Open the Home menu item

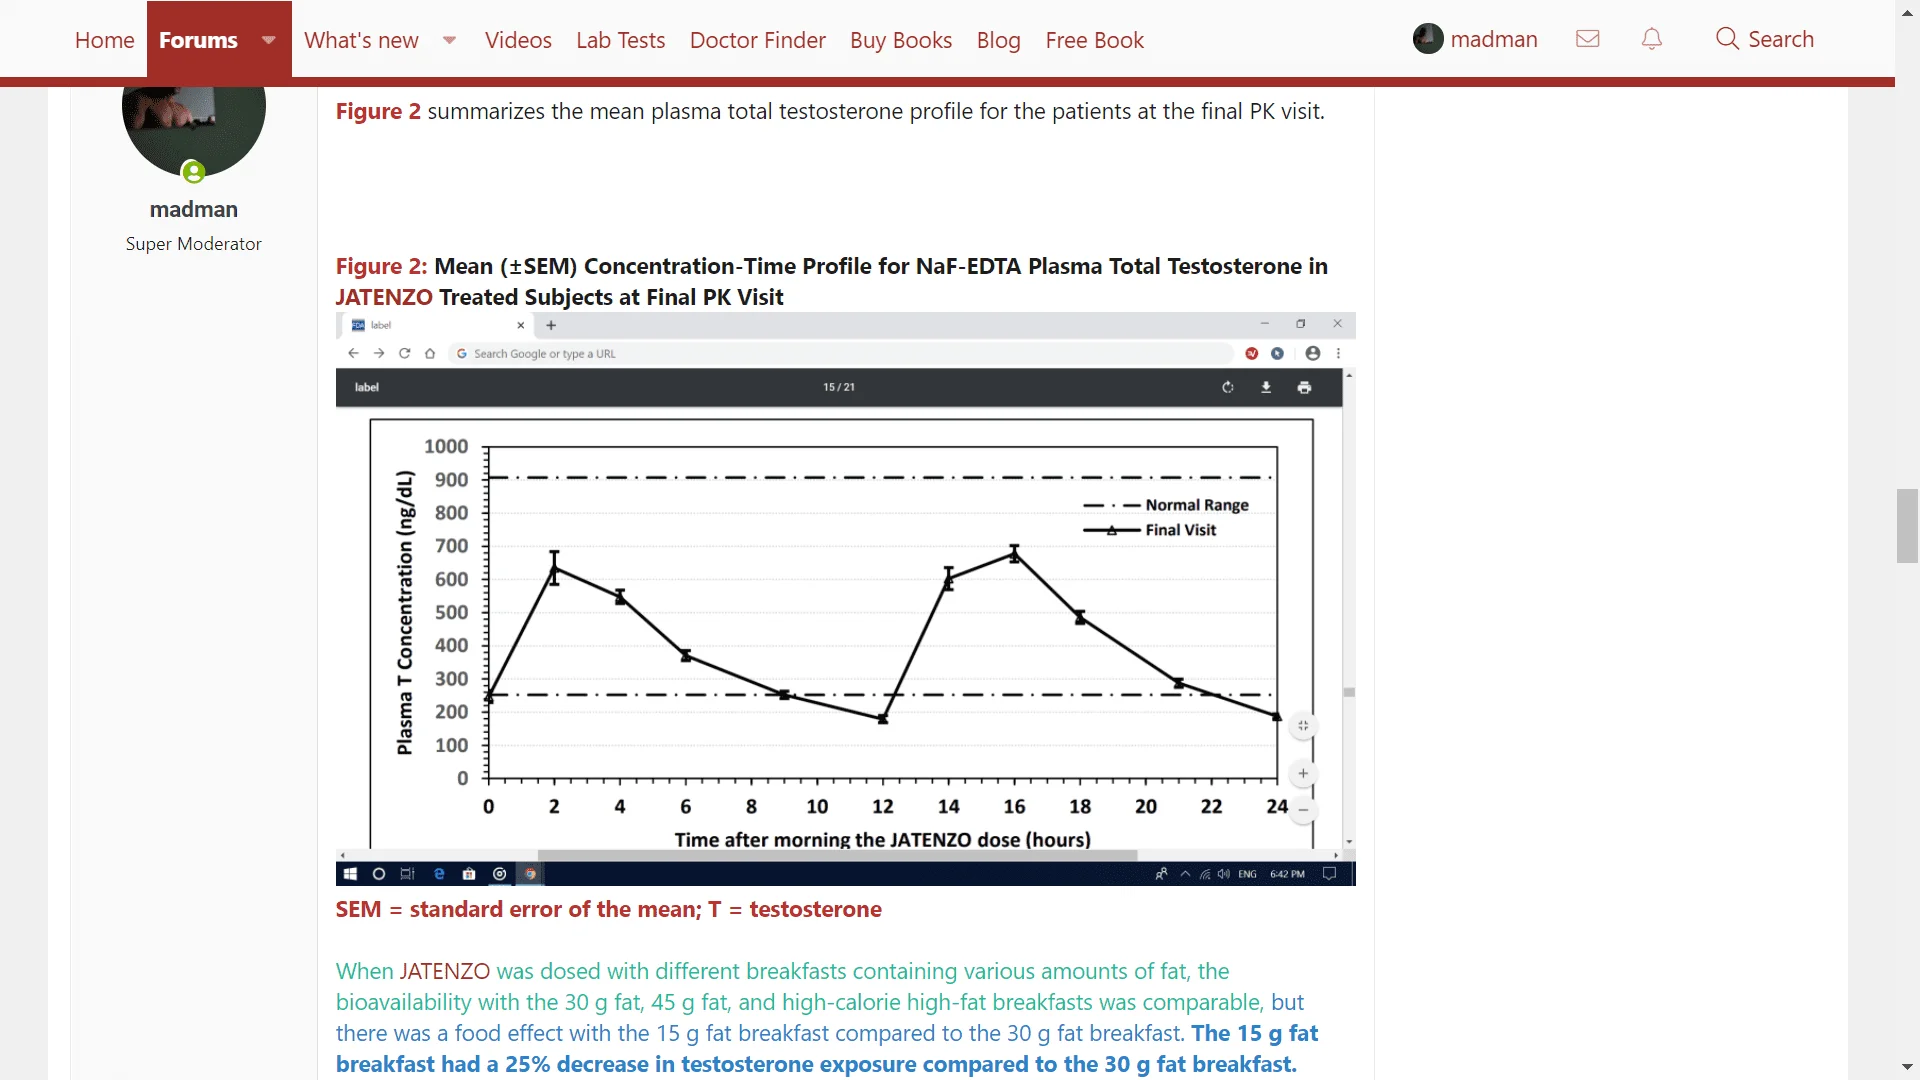pos(104,40)
